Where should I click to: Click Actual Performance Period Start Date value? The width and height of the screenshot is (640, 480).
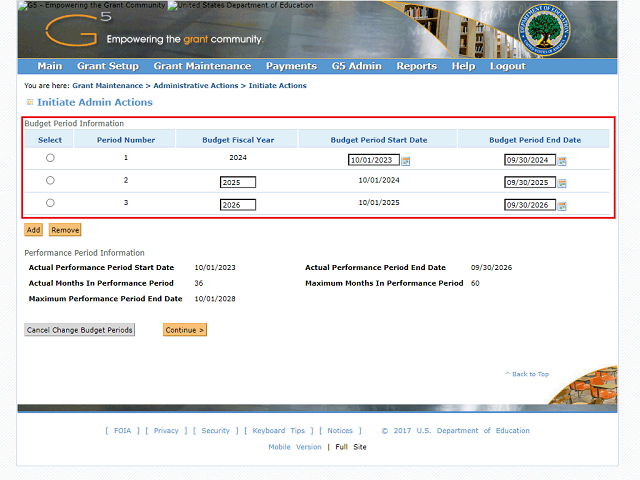click(215, 268)
